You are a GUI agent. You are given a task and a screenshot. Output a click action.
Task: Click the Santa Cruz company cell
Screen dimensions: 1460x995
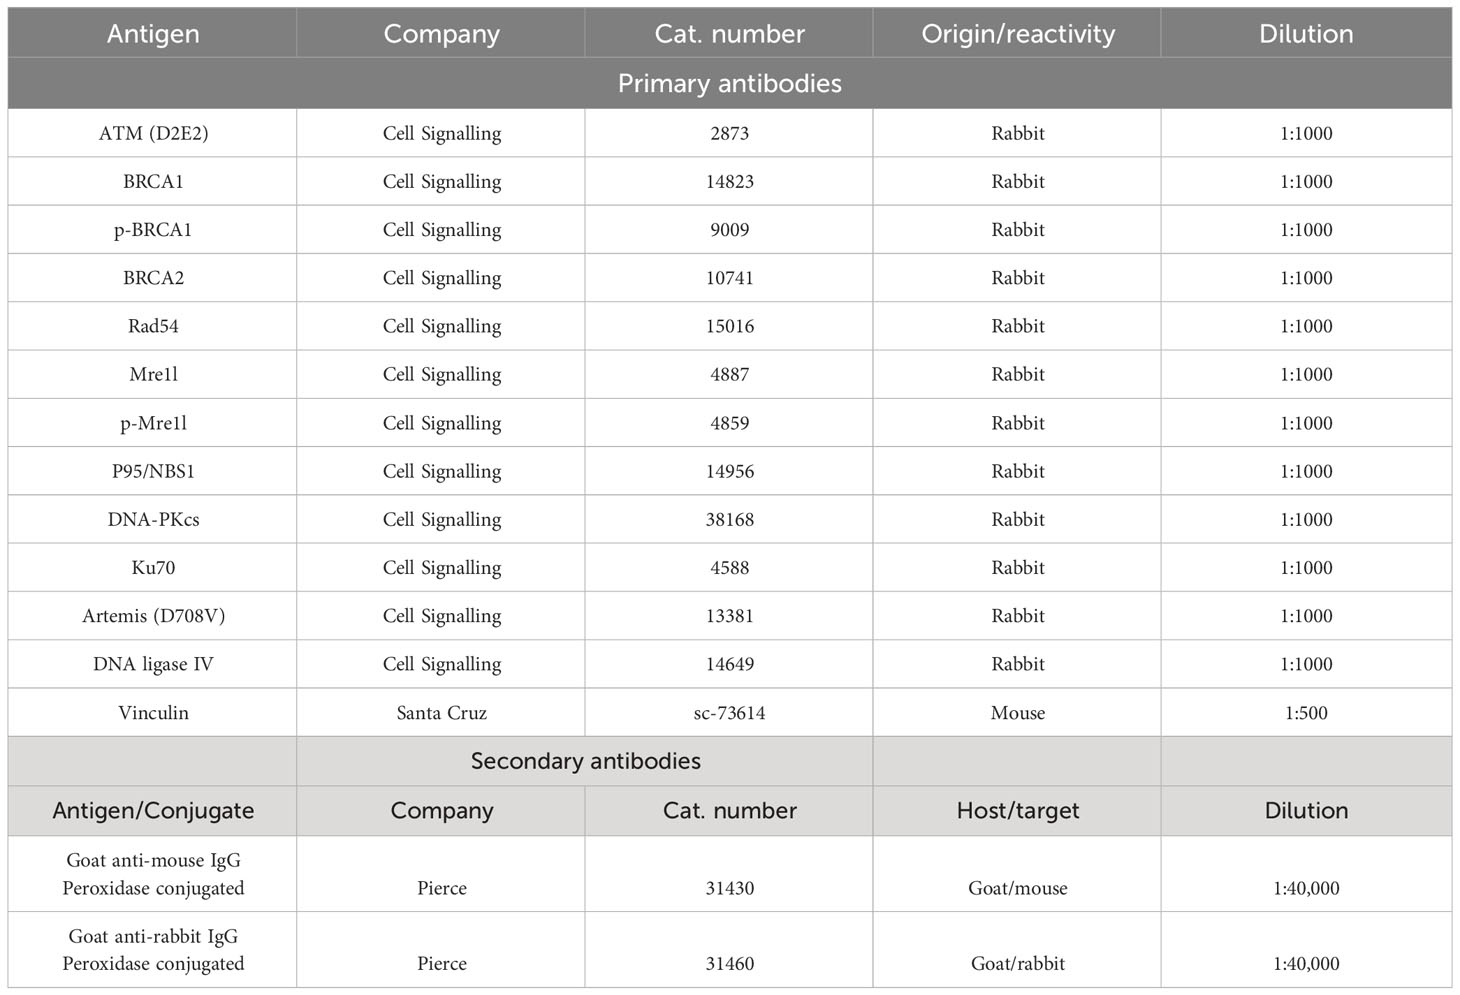(x=441, y=713)
